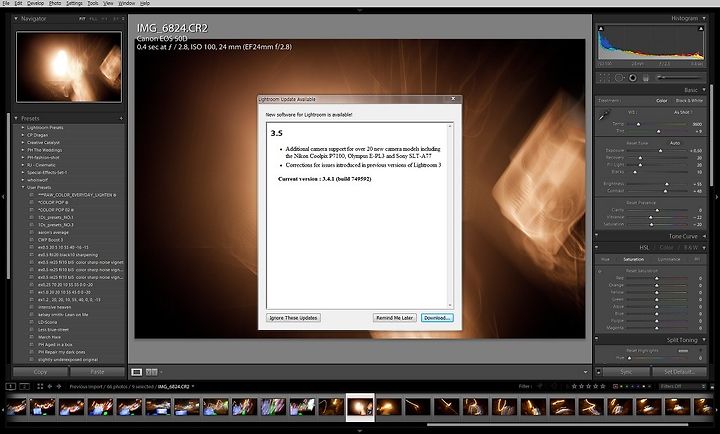Screen dimensions: 720x434
Task: Click the shadow clipping indicator in histogram
Action: click(x=601, y=28)
